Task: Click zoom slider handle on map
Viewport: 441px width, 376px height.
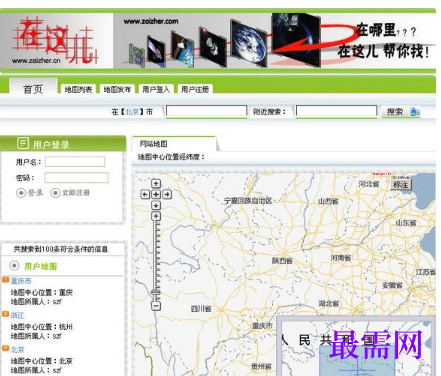Action: click(156, 292)
